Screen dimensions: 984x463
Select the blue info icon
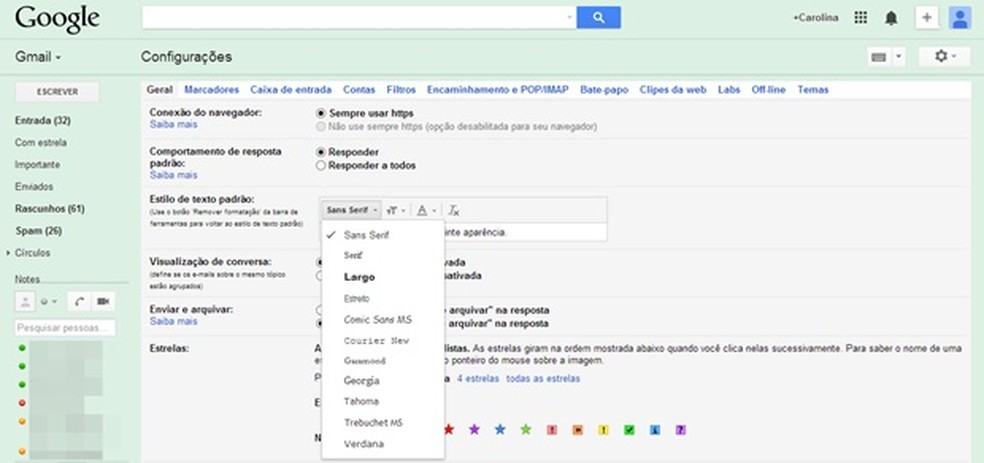655,430
